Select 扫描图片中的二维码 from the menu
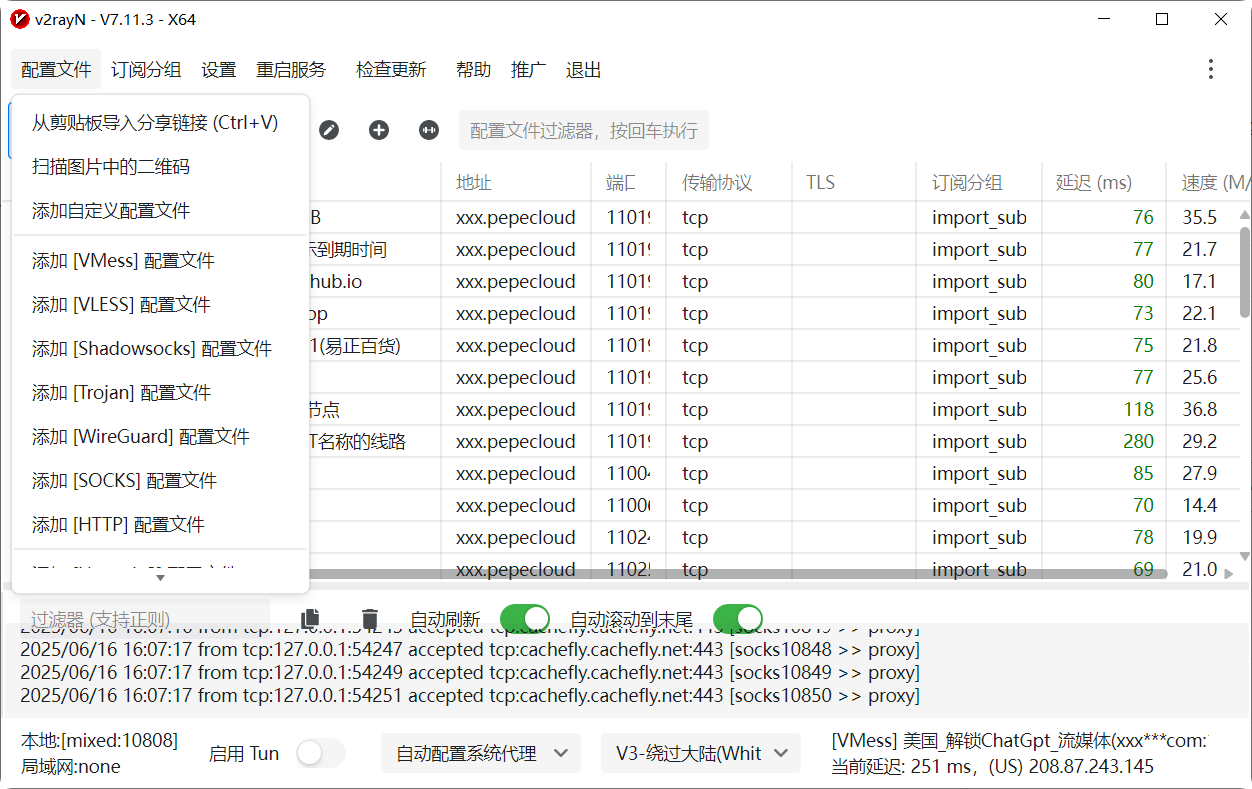 pyautogui.click(x=111, y=167)
